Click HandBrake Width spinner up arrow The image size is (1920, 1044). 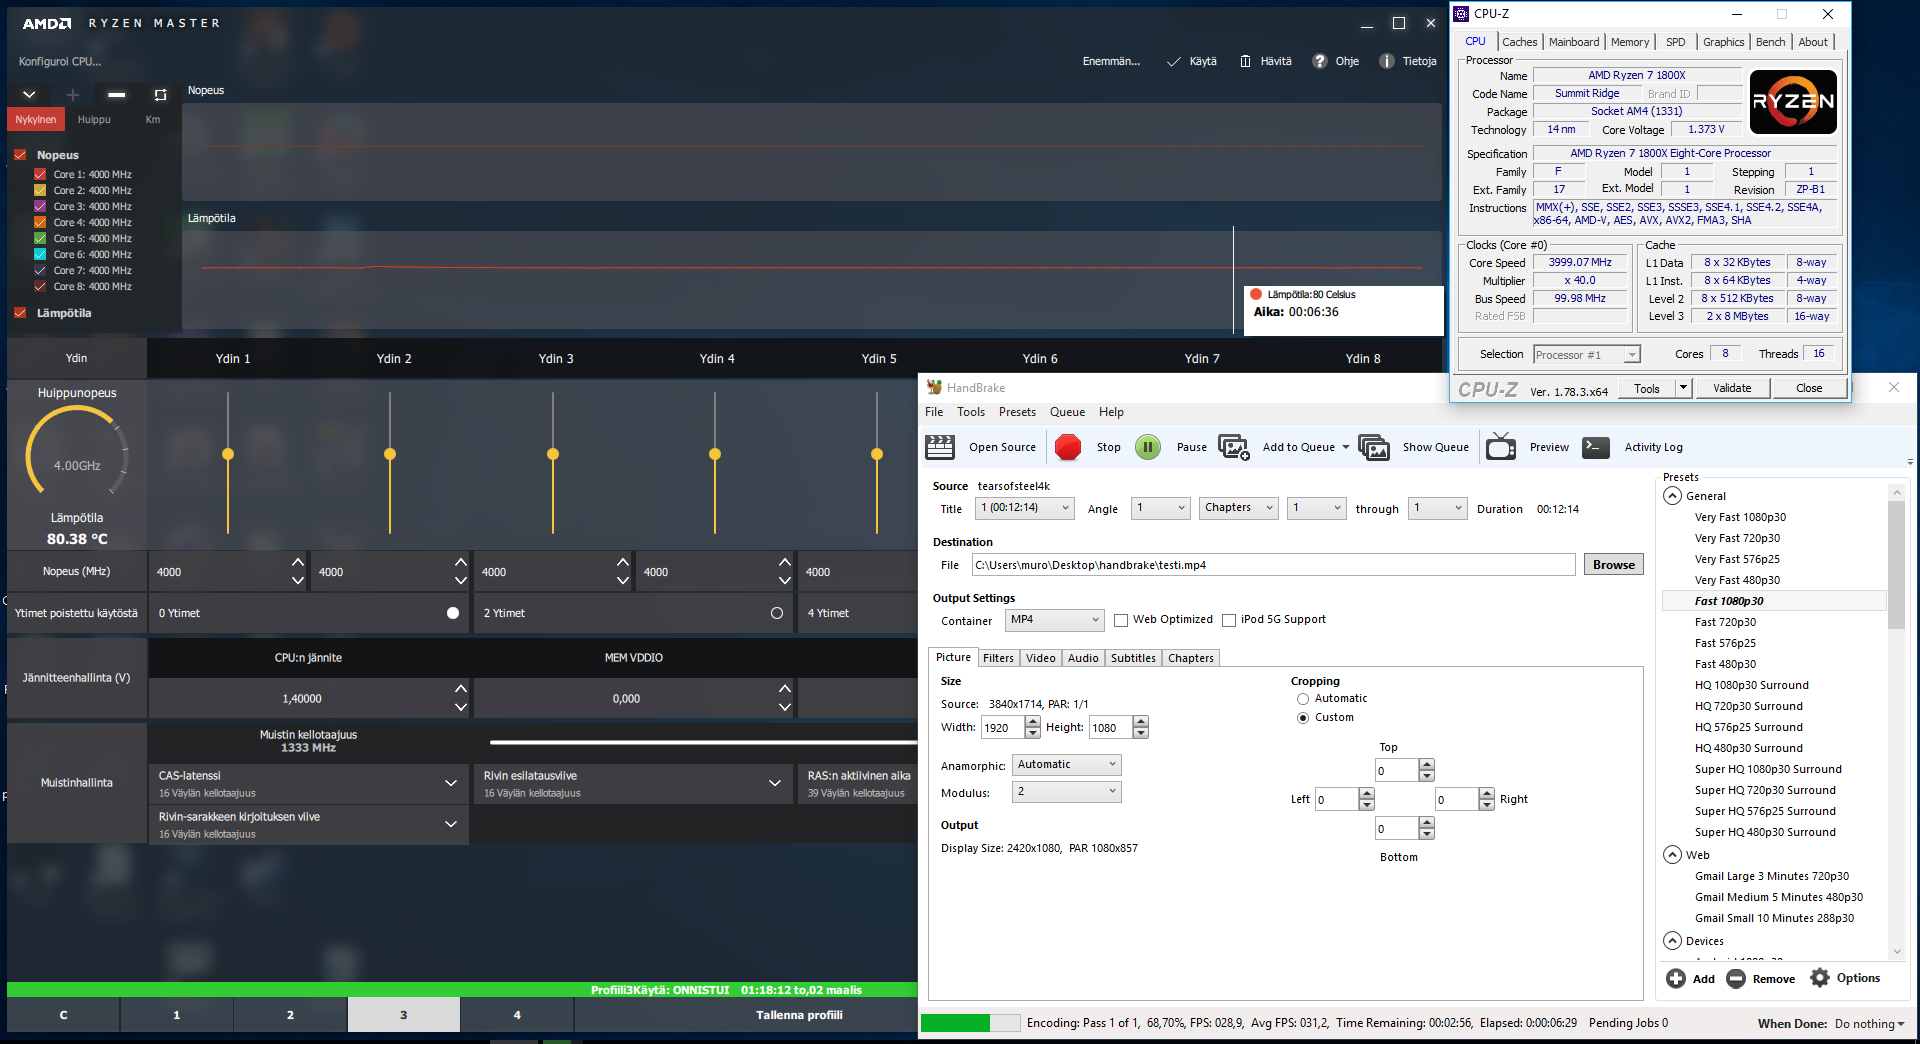point(1033,722)
